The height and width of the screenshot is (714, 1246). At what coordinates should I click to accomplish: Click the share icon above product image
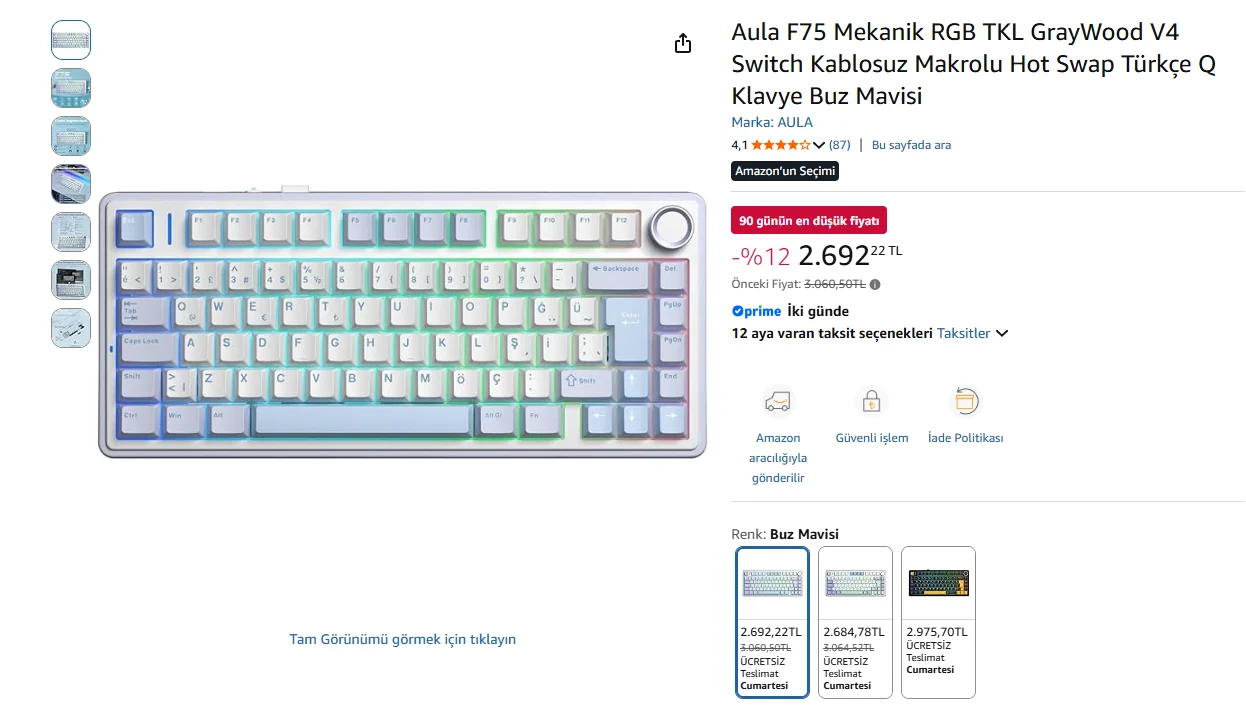coord(683,43)
